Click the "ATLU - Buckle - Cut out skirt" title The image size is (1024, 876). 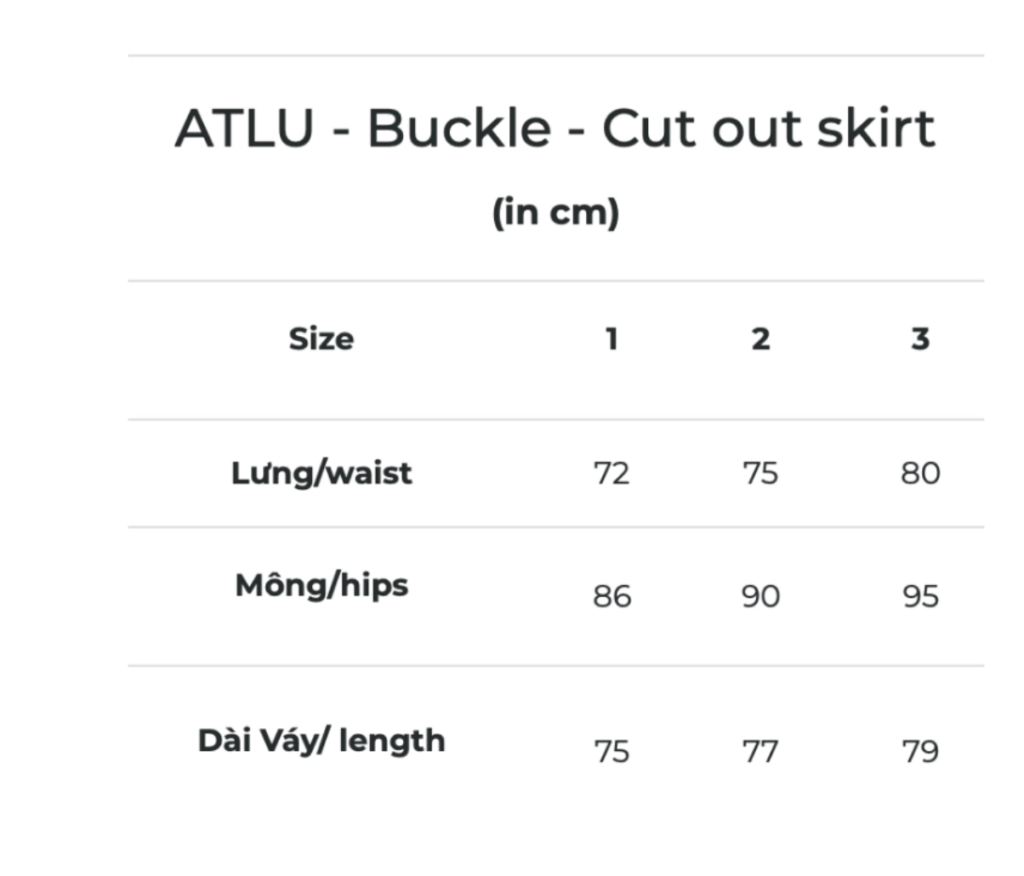point(555,129)
